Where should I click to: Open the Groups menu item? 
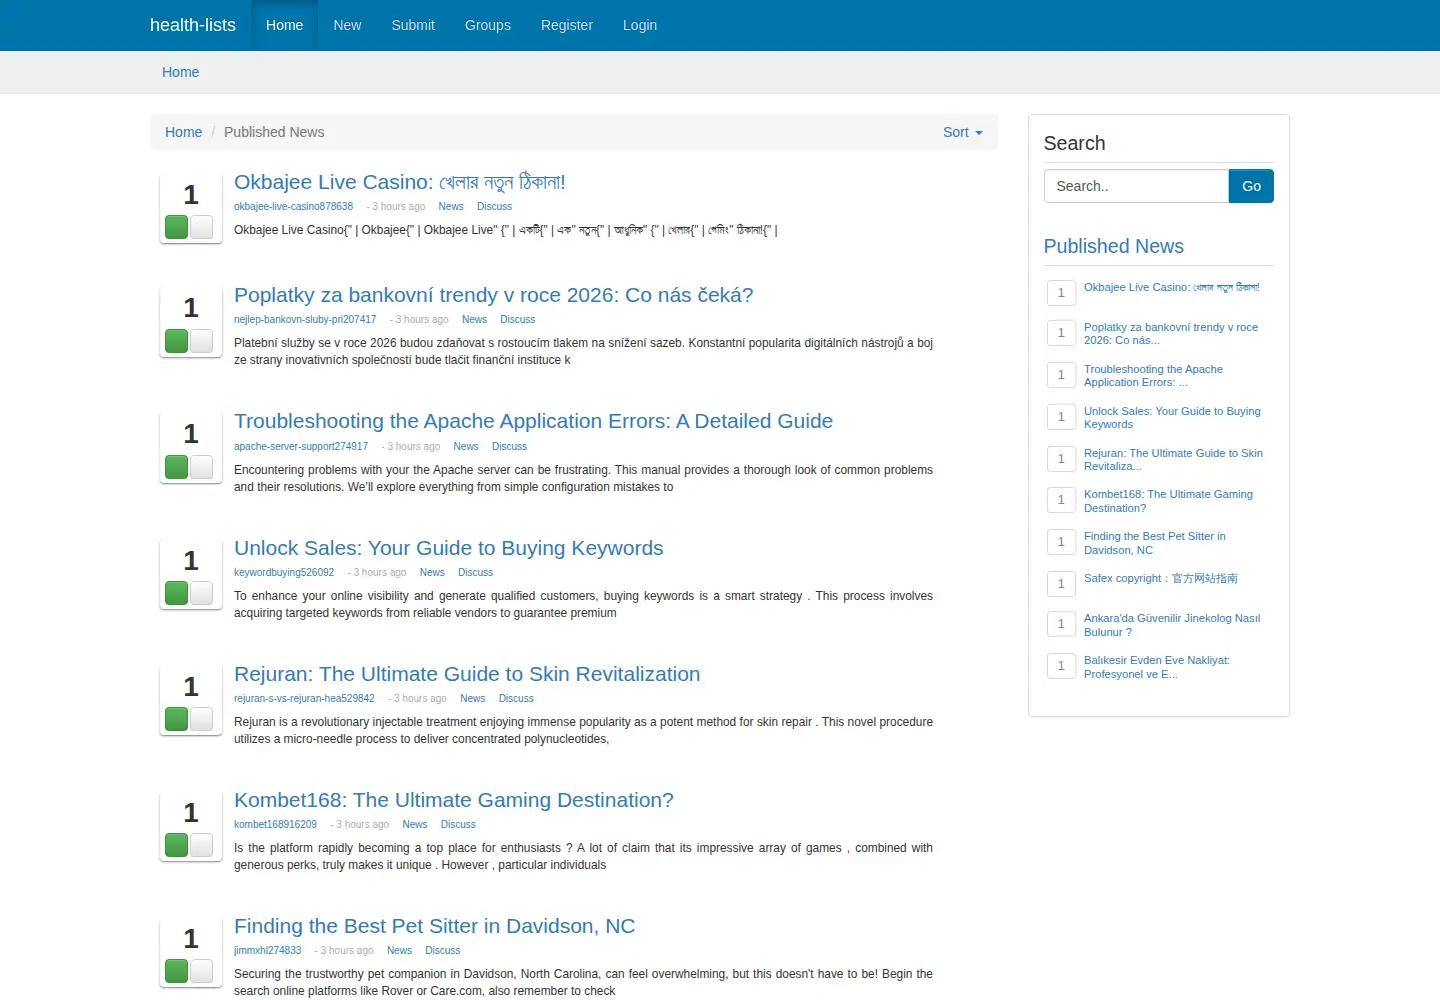488,25
